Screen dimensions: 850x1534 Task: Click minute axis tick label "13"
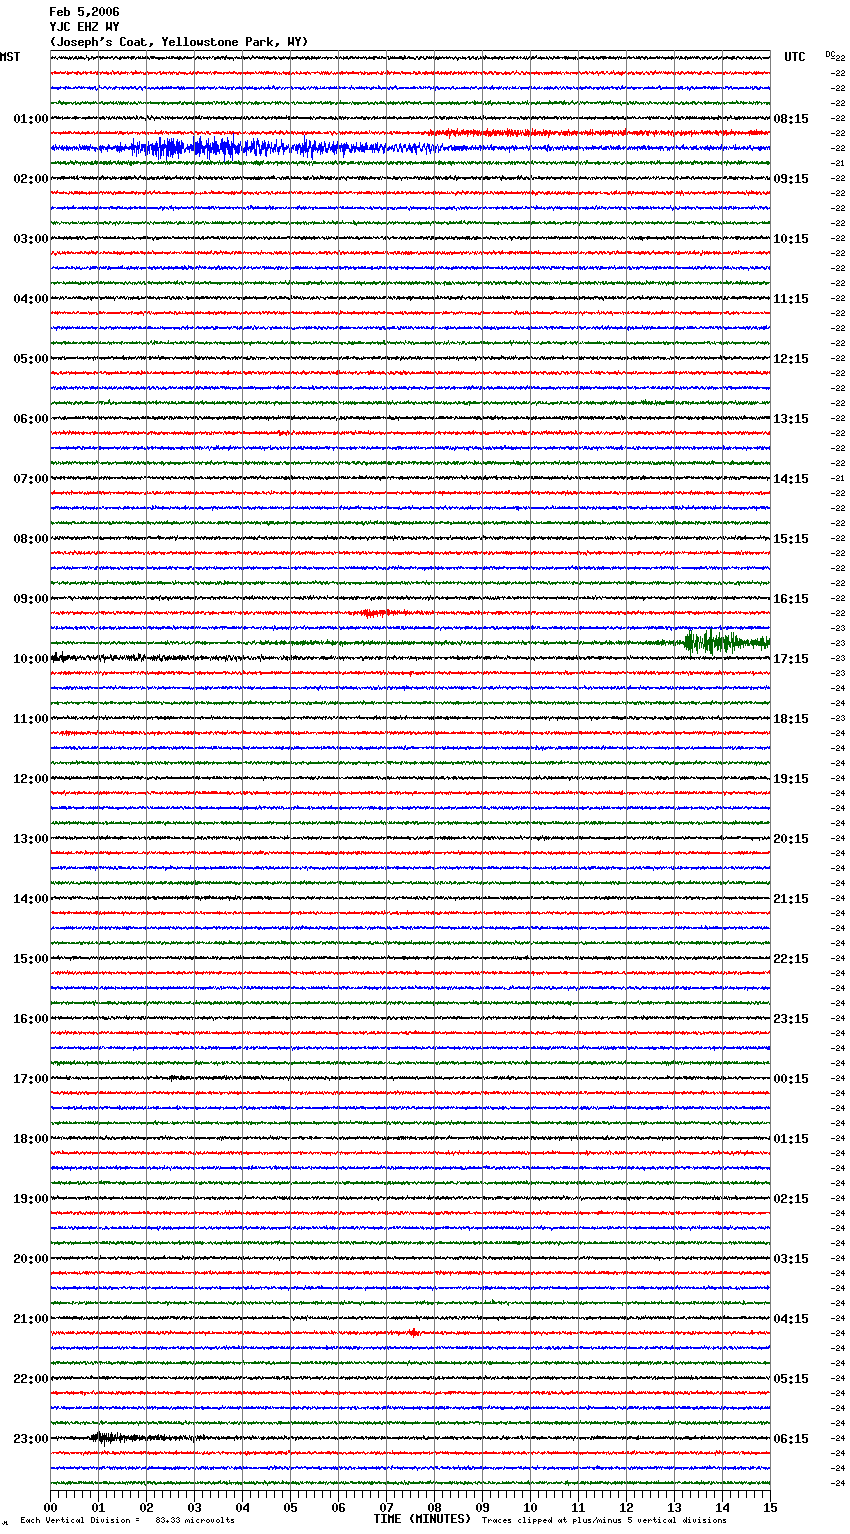pos(674,1507)
